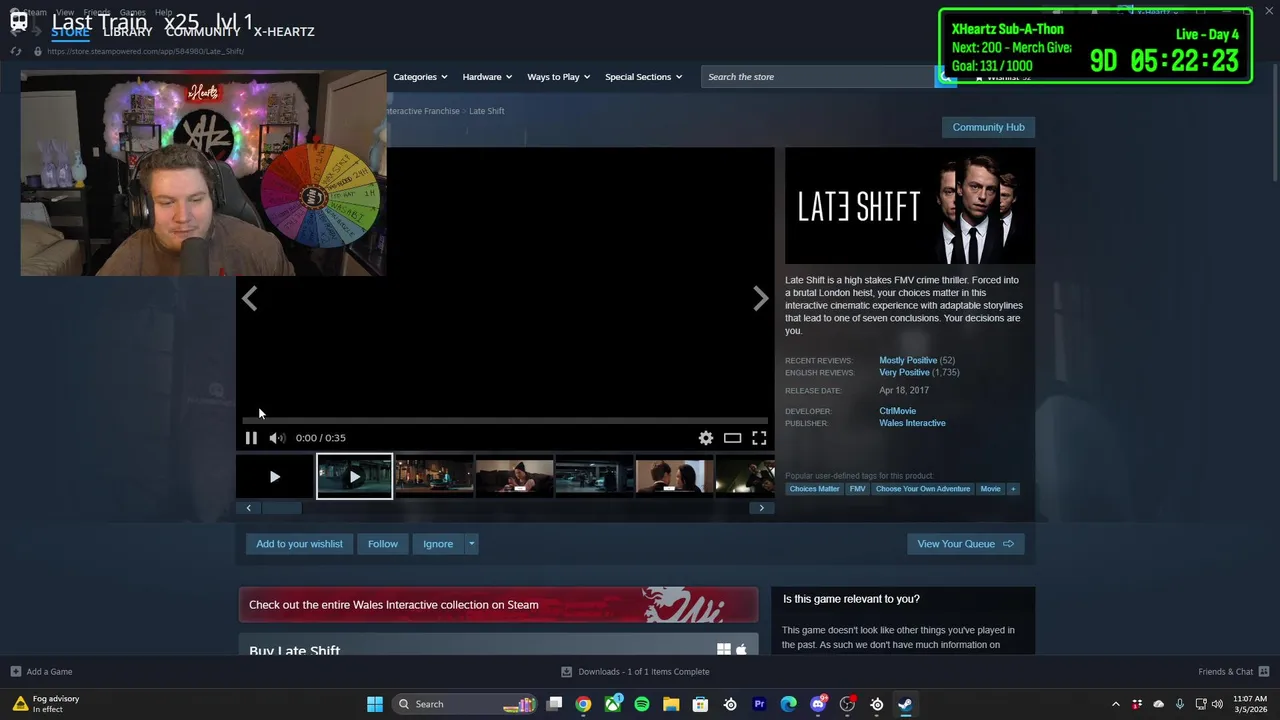Viewport: 1280px width, 720px height.
Task: Open the Very Positive English reviews
Action: pyautogui.click(x=904, y=372)
